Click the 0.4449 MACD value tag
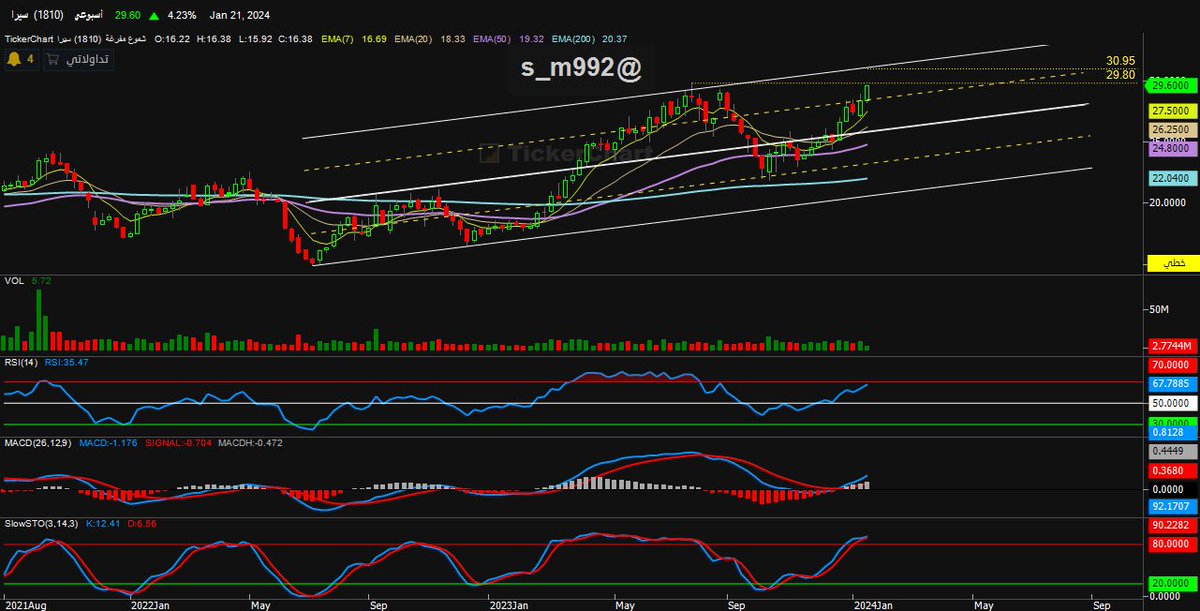Screen dimensions: 1200x611 [1172, 450]
